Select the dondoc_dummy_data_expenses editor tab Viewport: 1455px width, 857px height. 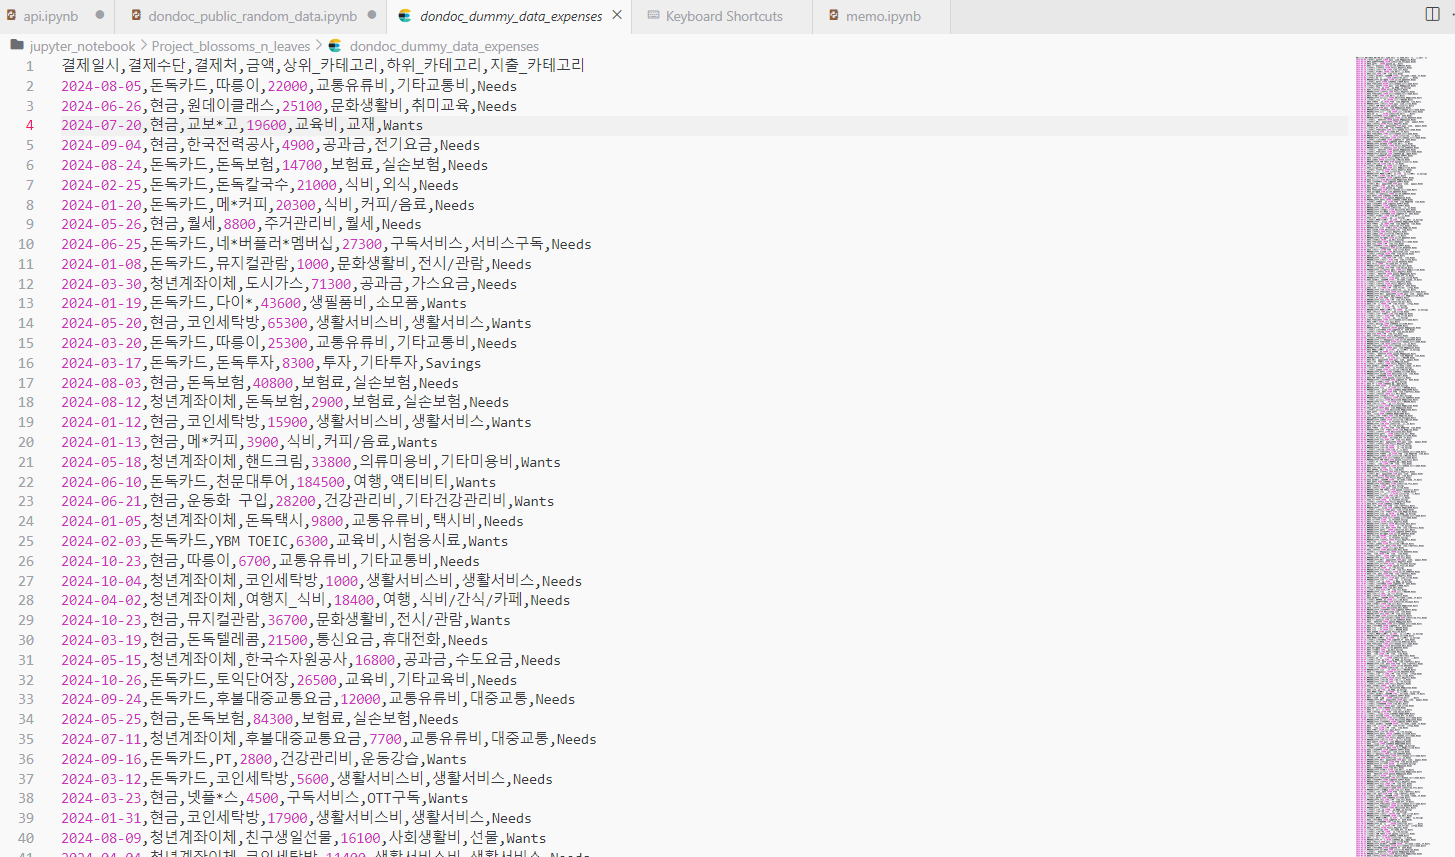[511, 16]
